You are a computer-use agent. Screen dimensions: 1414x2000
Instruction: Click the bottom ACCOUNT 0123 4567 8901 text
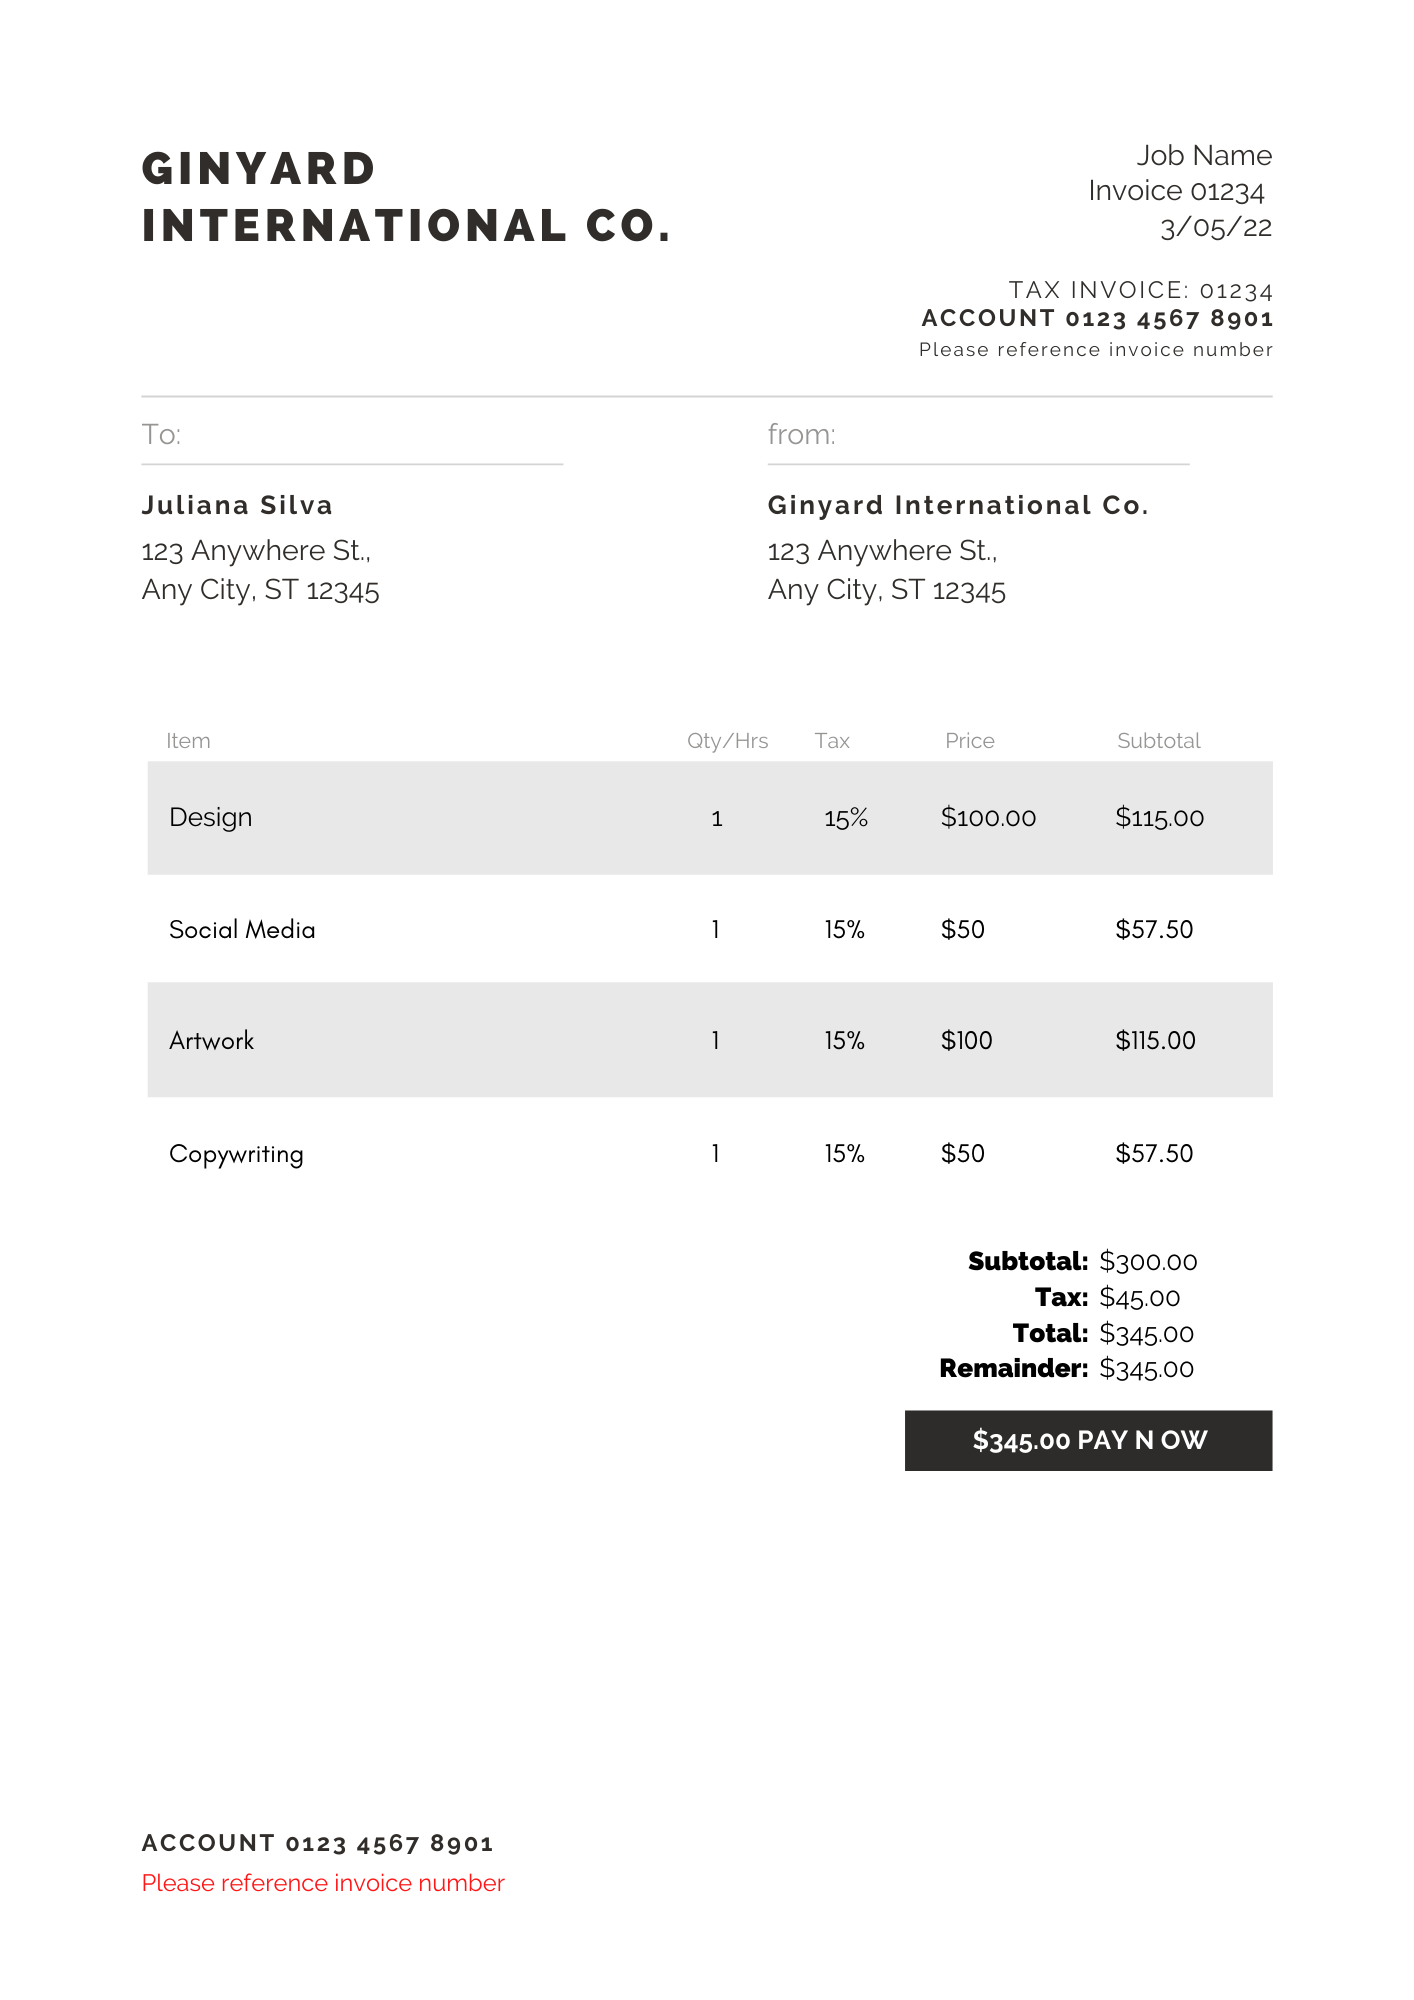[x=318, y=1843]
